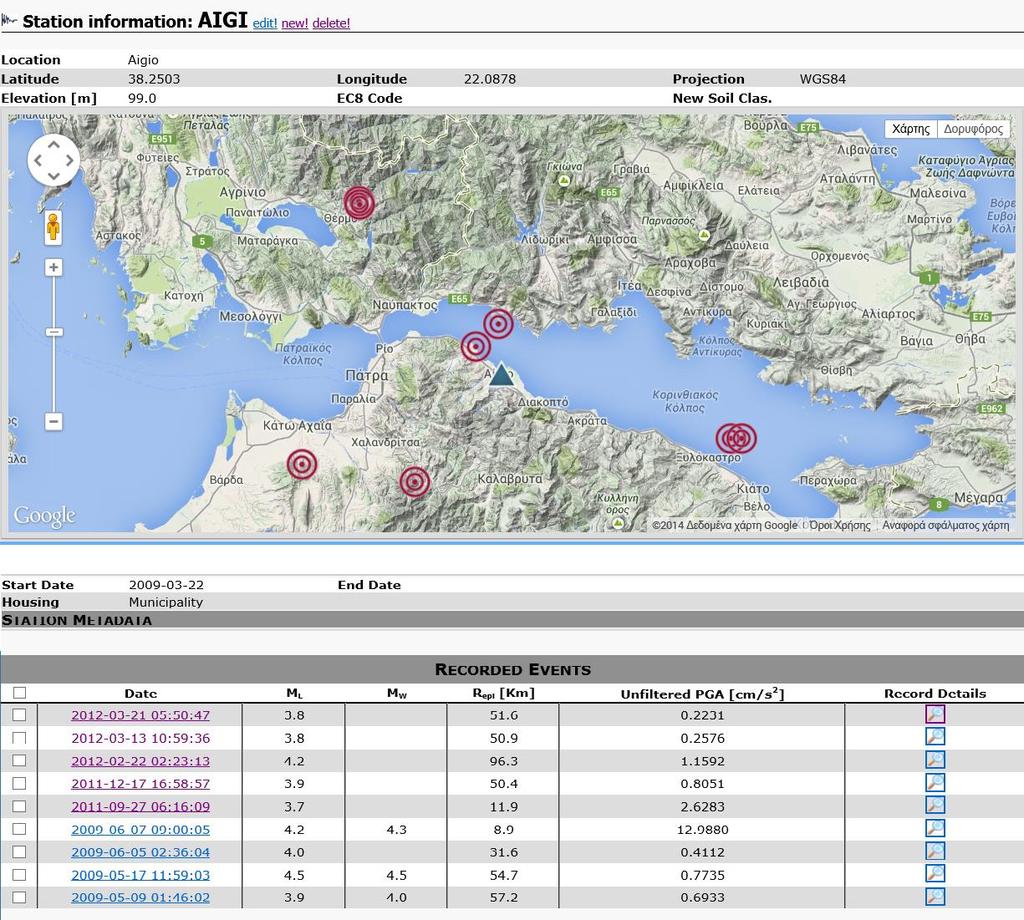Open the Όροι Χρήσης map terms link
Screen dimensions: 1024x920
point(840,525)
